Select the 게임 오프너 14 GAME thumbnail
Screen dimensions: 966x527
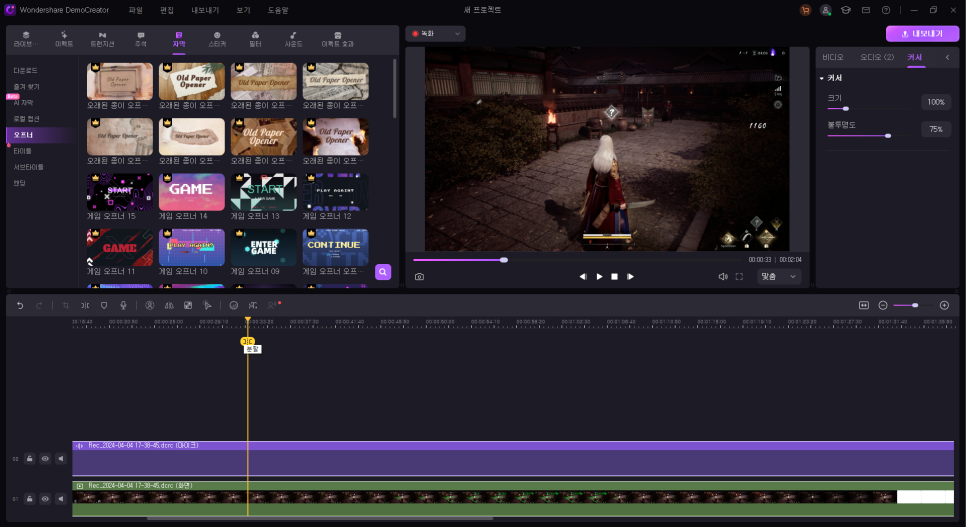pos(192,192)
